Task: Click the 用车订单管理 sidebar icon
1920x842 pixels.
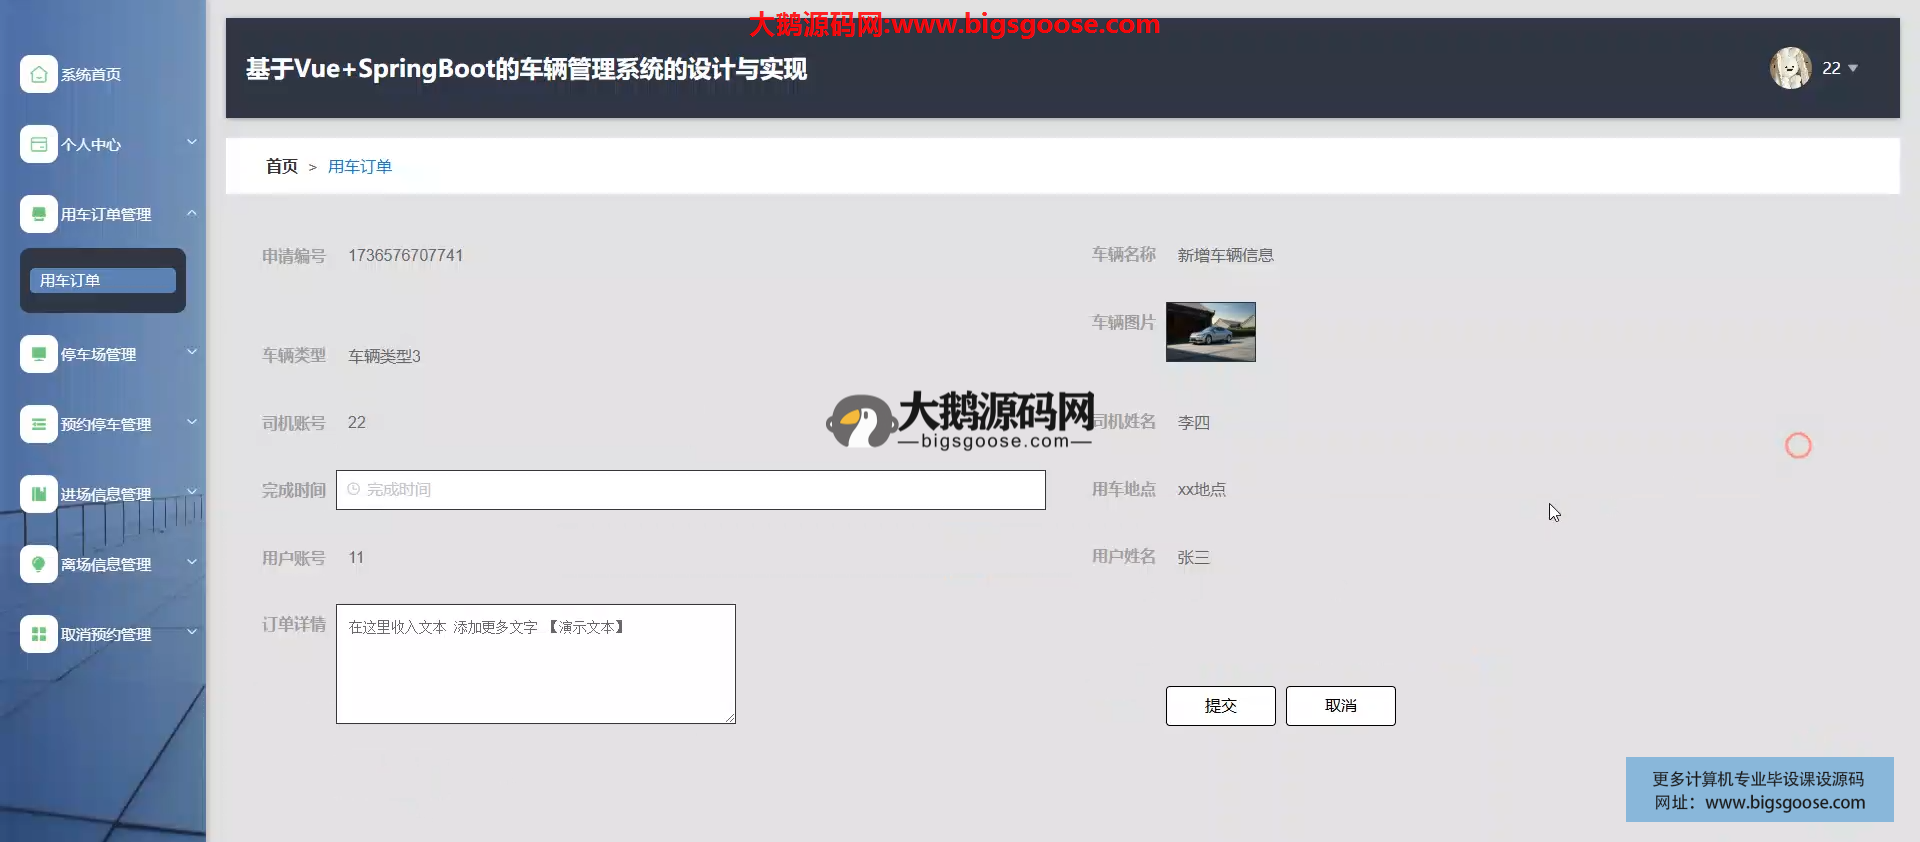Action: (38, 214)
